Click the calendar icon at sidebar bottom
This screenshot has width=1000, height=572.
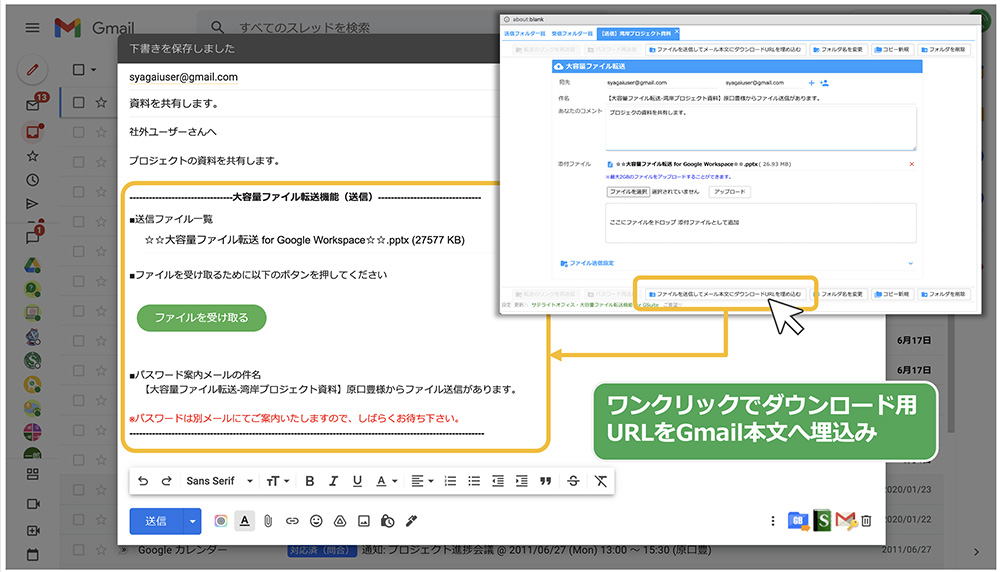coord(33,555)
